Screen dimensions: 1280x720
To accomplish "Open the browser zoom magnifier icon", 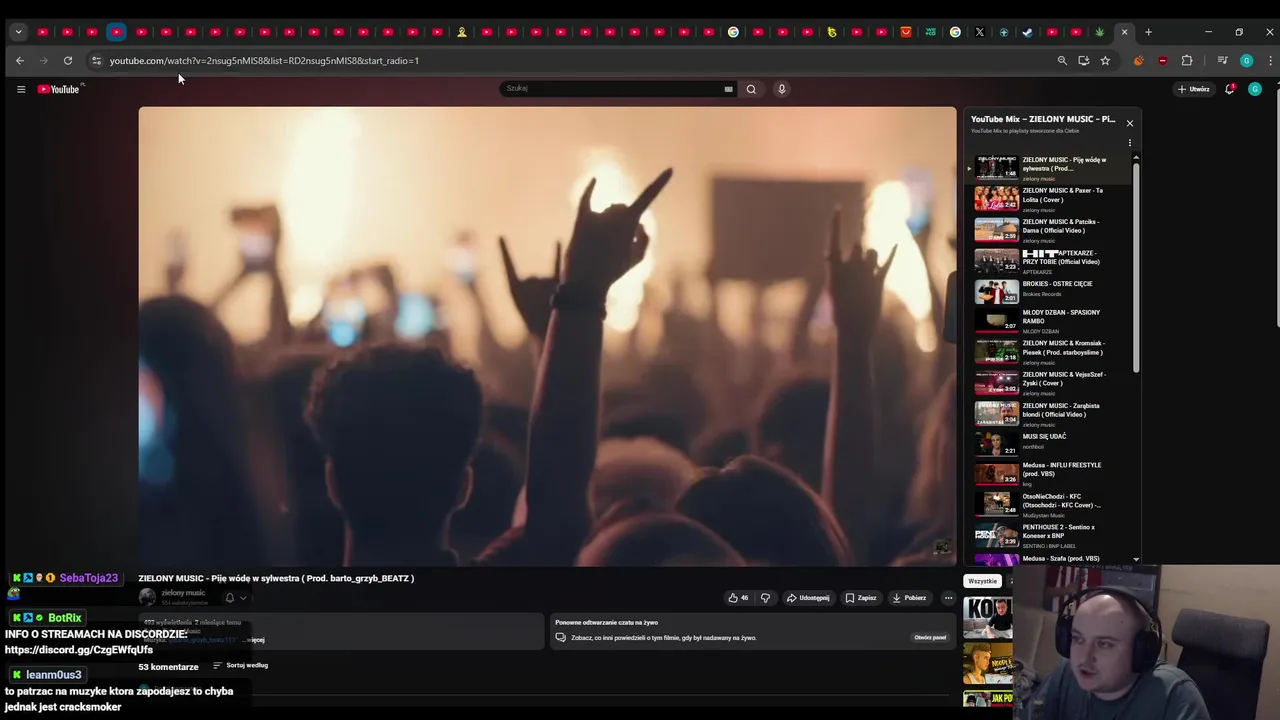I will [x=1062, y=61].
